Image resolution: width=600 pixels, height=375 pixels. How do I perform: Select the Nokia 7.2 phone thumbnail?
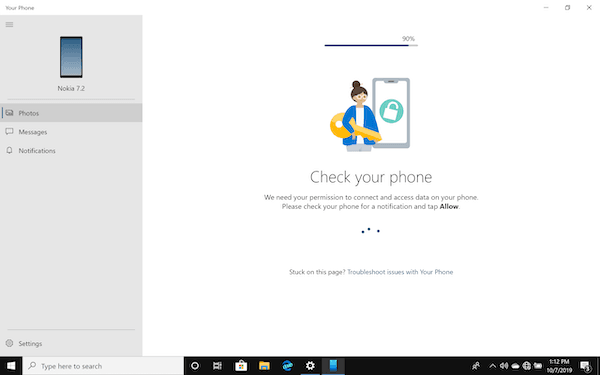(x=71, y=57)
